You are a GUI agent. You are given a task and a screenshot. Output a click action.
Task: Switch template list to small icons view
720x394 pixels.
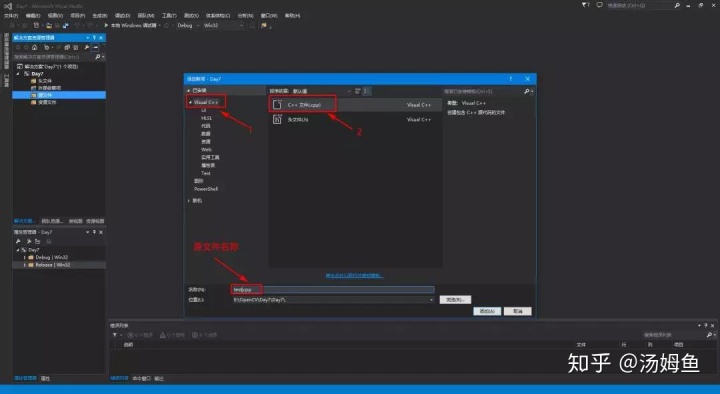[357, 91]
